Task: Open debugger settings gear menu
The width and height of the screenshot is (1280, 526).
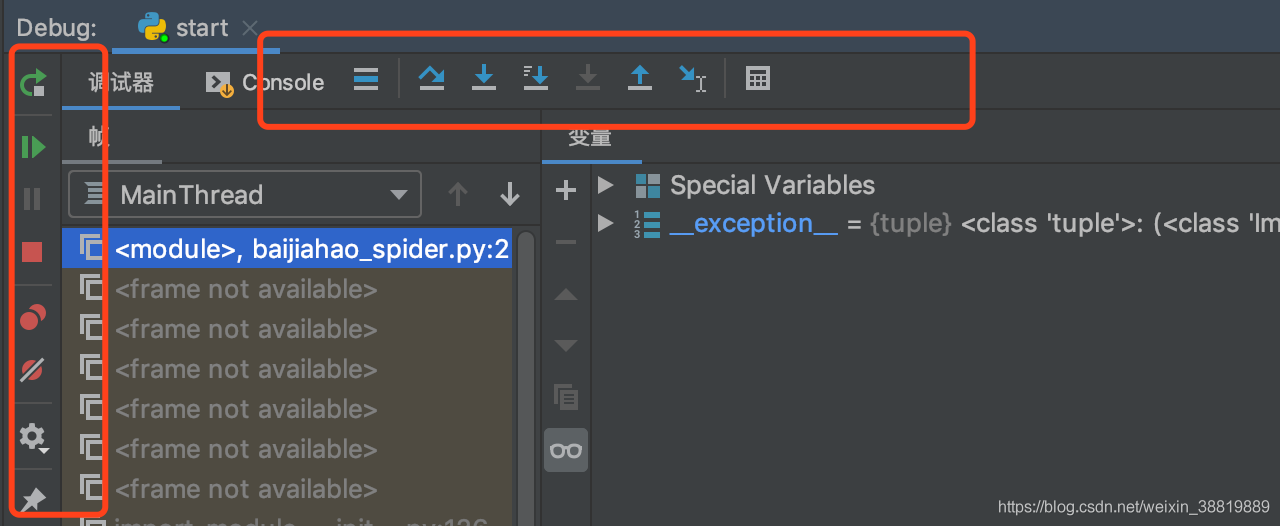Action: (x=33, y=437)
